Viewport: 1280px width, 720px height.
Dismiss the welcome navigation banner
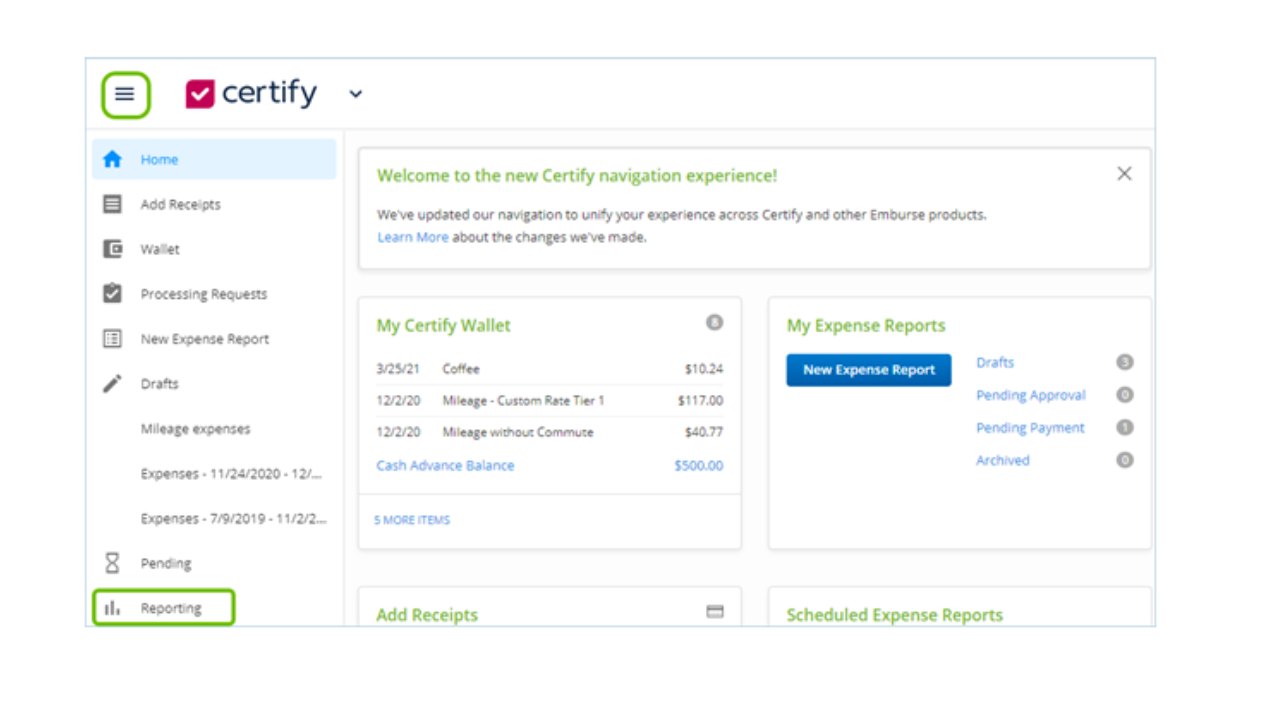1124,174
